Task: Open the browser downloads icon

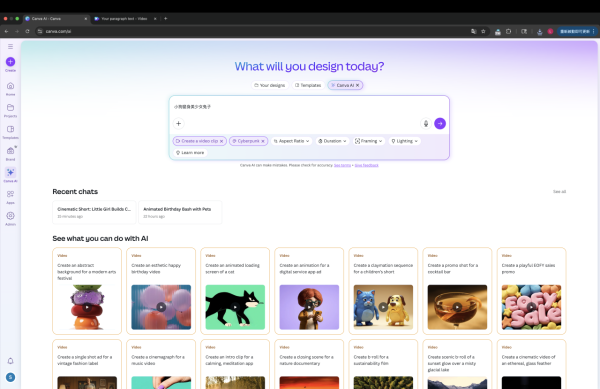Action: [540, 31]
